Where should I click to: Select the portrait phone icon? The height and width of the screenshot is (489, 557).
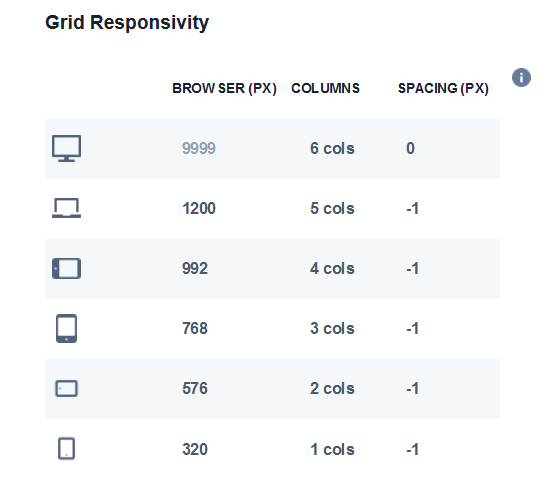(66, 449)
